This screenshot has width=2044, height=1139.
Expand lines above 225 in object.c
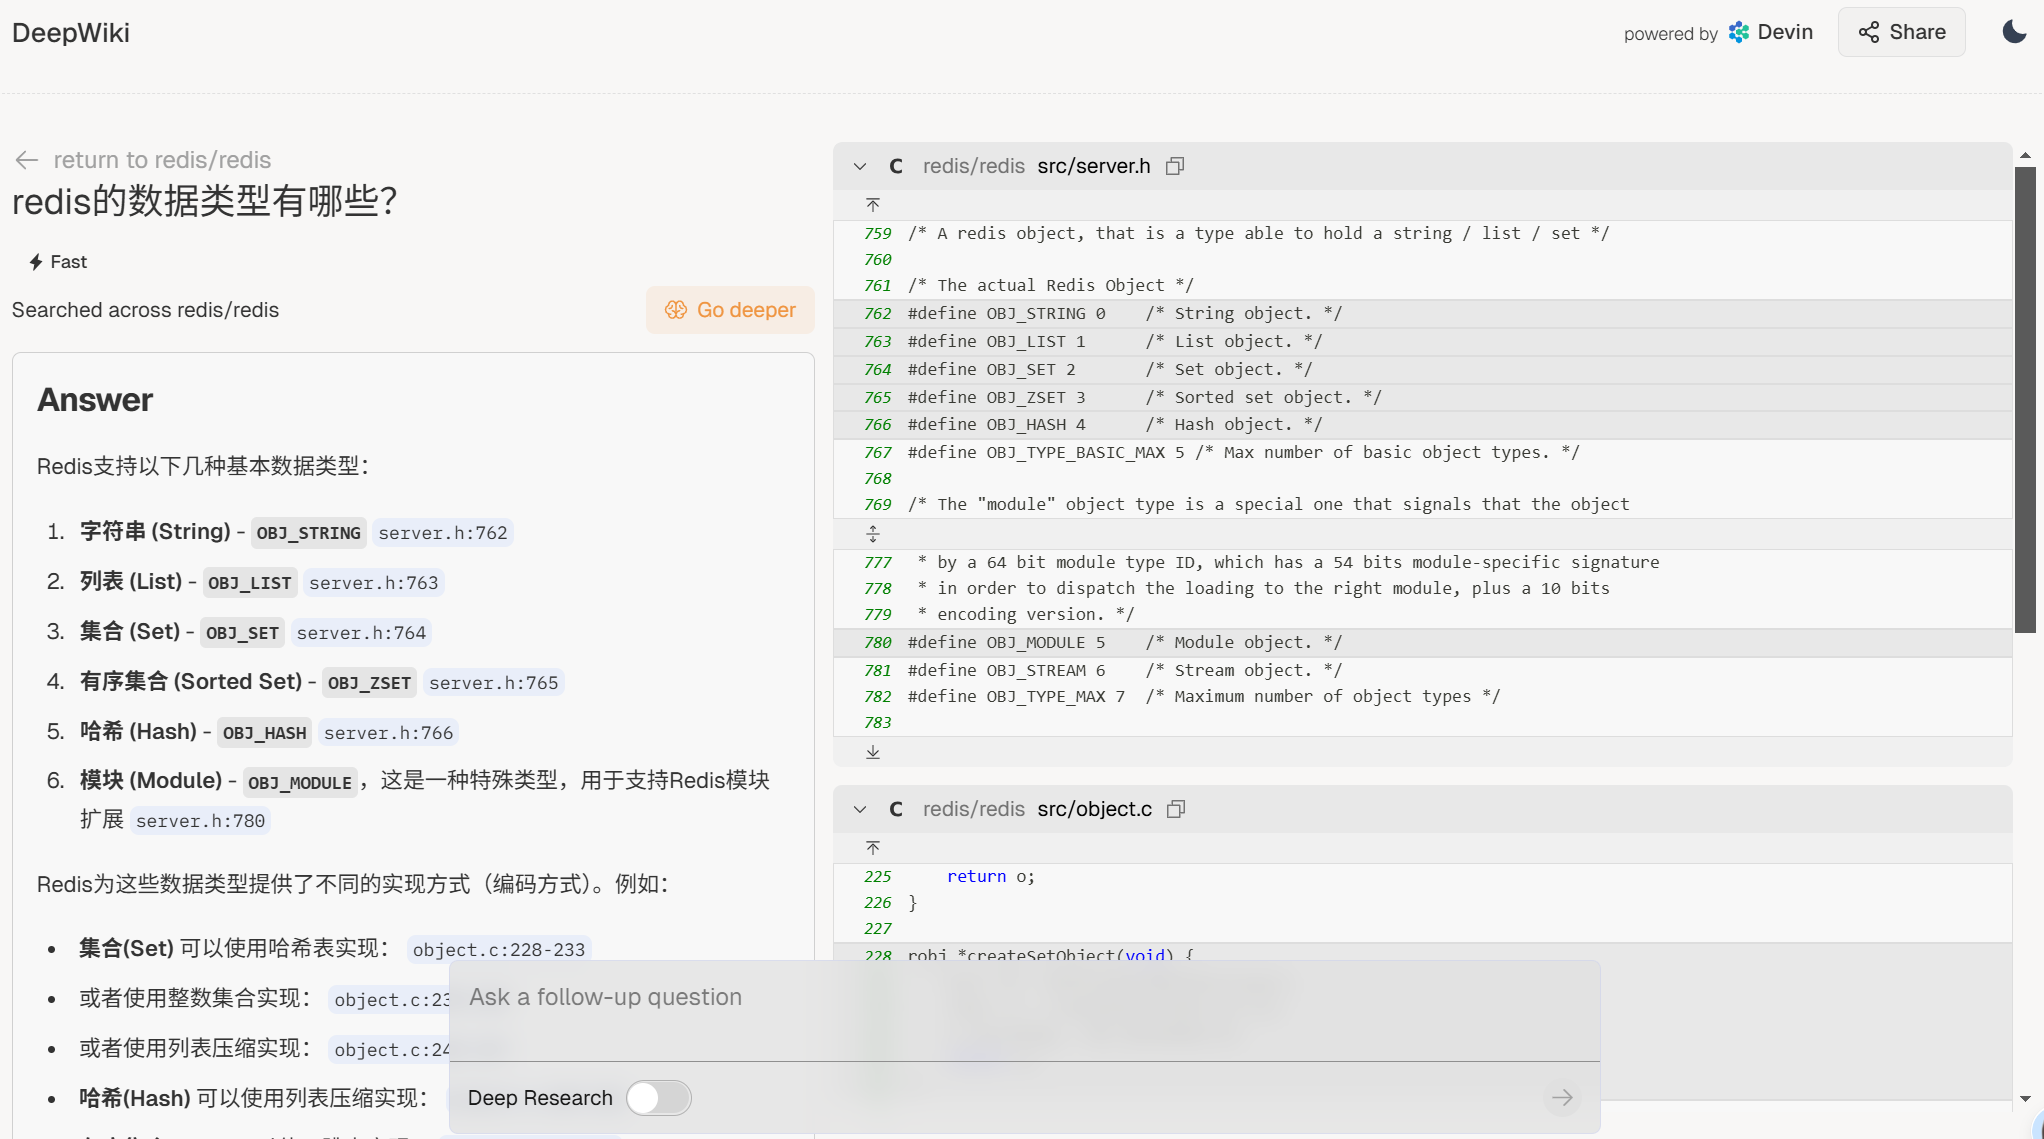(x=873, y=848)
